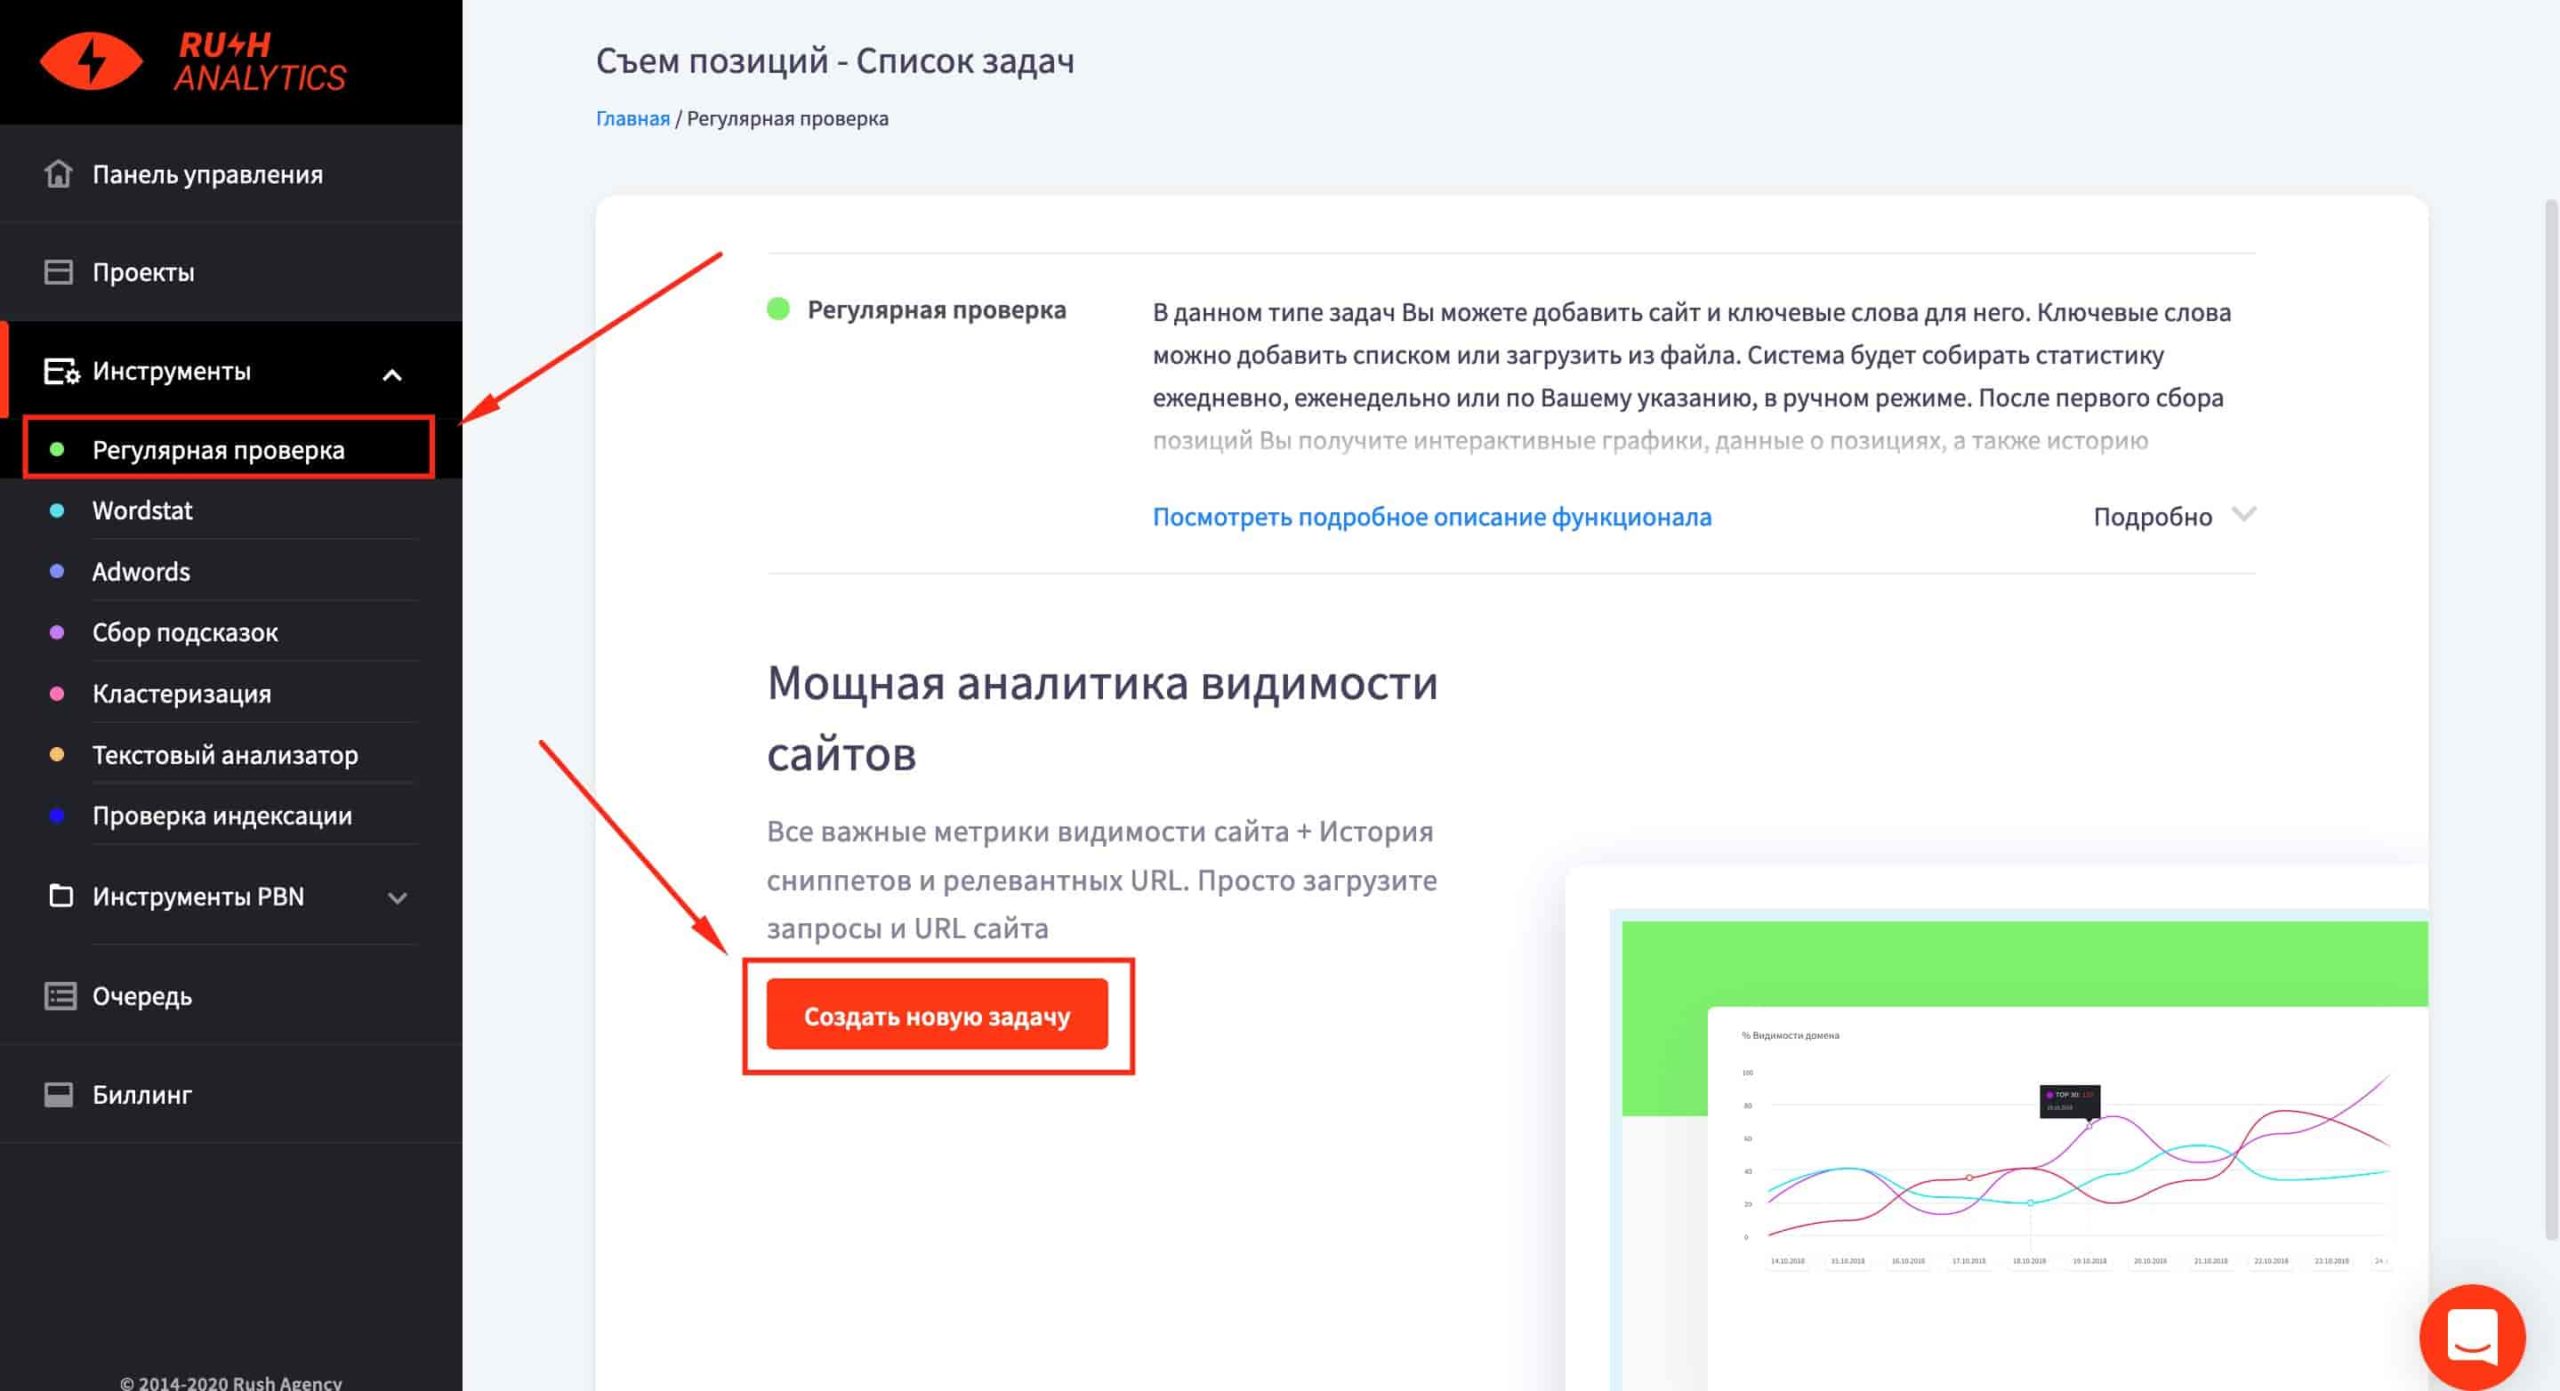Open Проверка индексации tool
Screen dimensions: 2560x1391
click(222, 815)
